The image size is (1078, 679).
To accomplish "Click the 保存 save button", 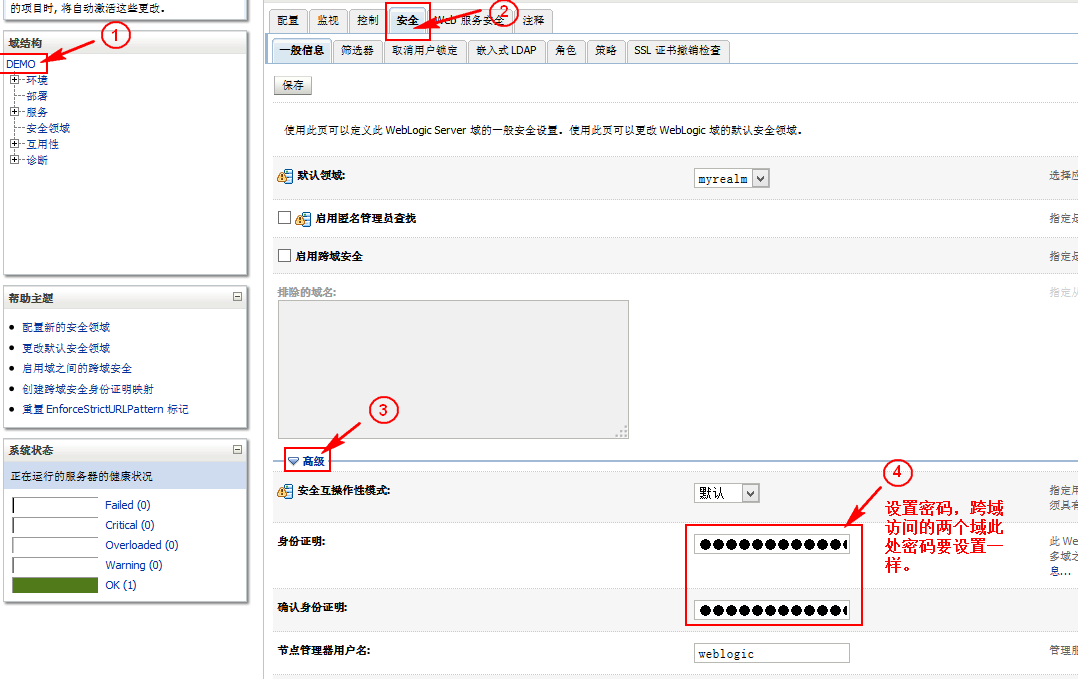I will 293,86.
